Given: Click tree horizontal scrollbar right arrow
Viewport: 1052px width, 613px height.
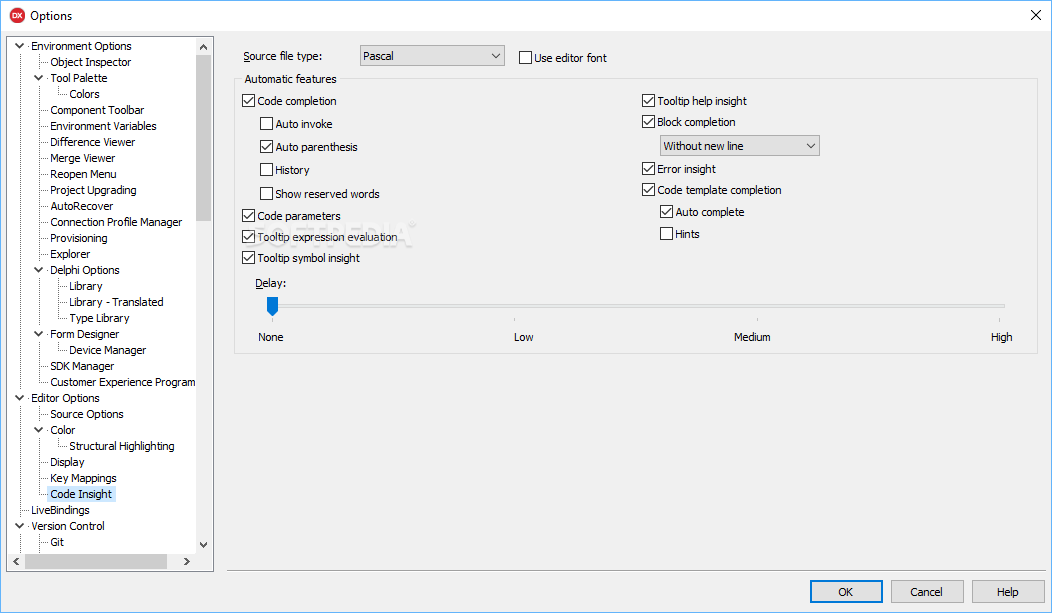Looking at the screenshot, I should coord(187,561).
